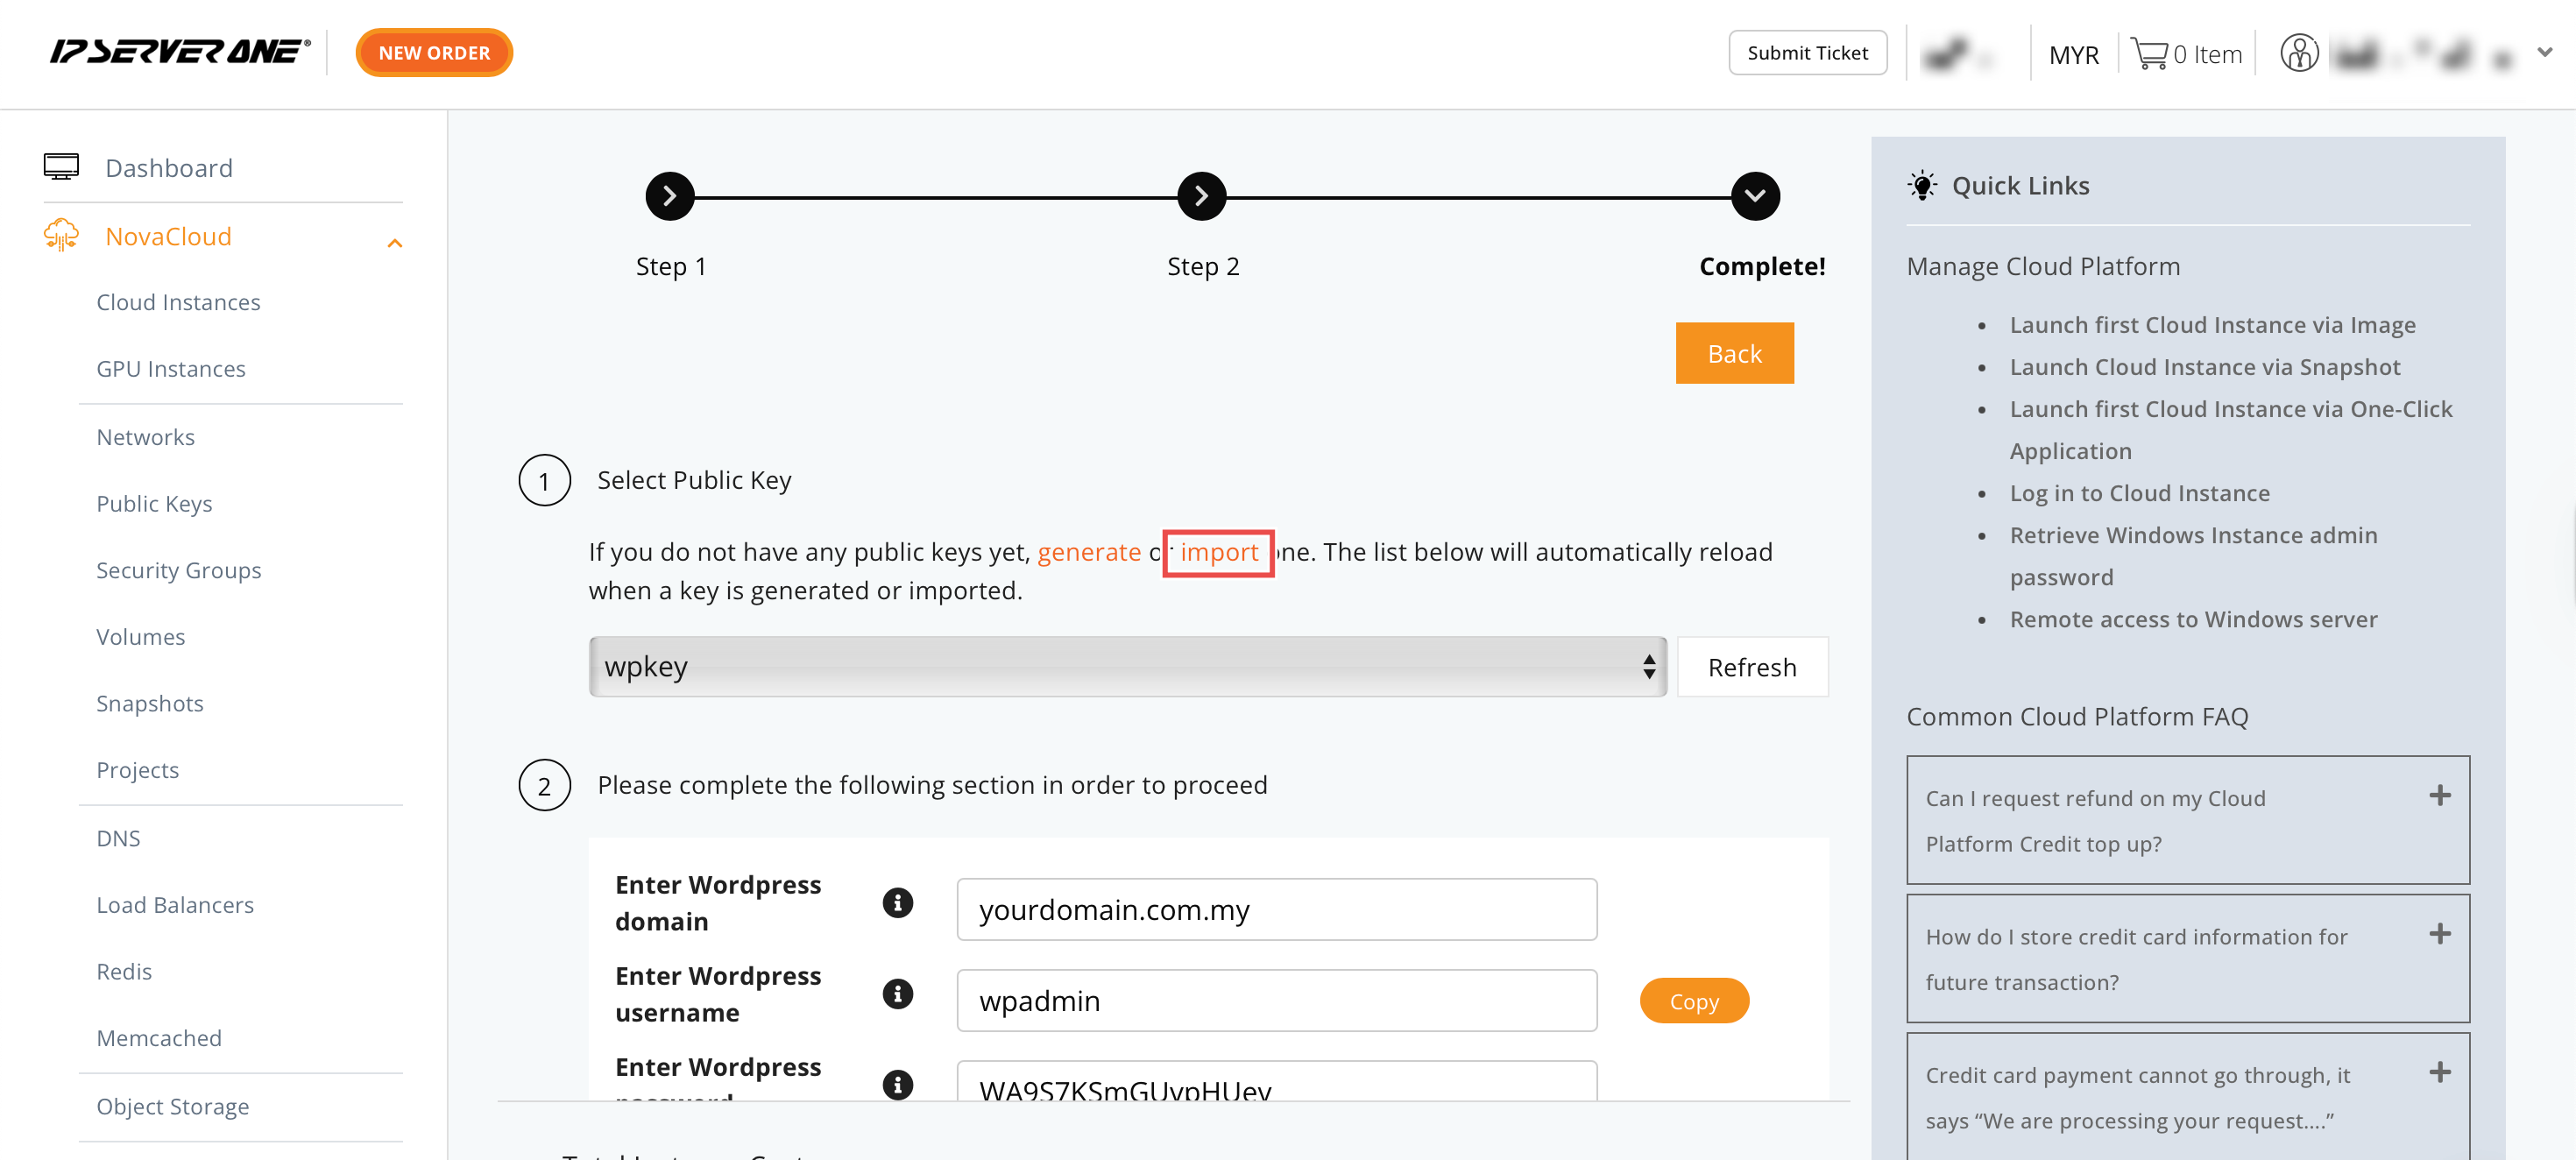
Task: Open the shopping cart icon
Action: point(2149,53)
